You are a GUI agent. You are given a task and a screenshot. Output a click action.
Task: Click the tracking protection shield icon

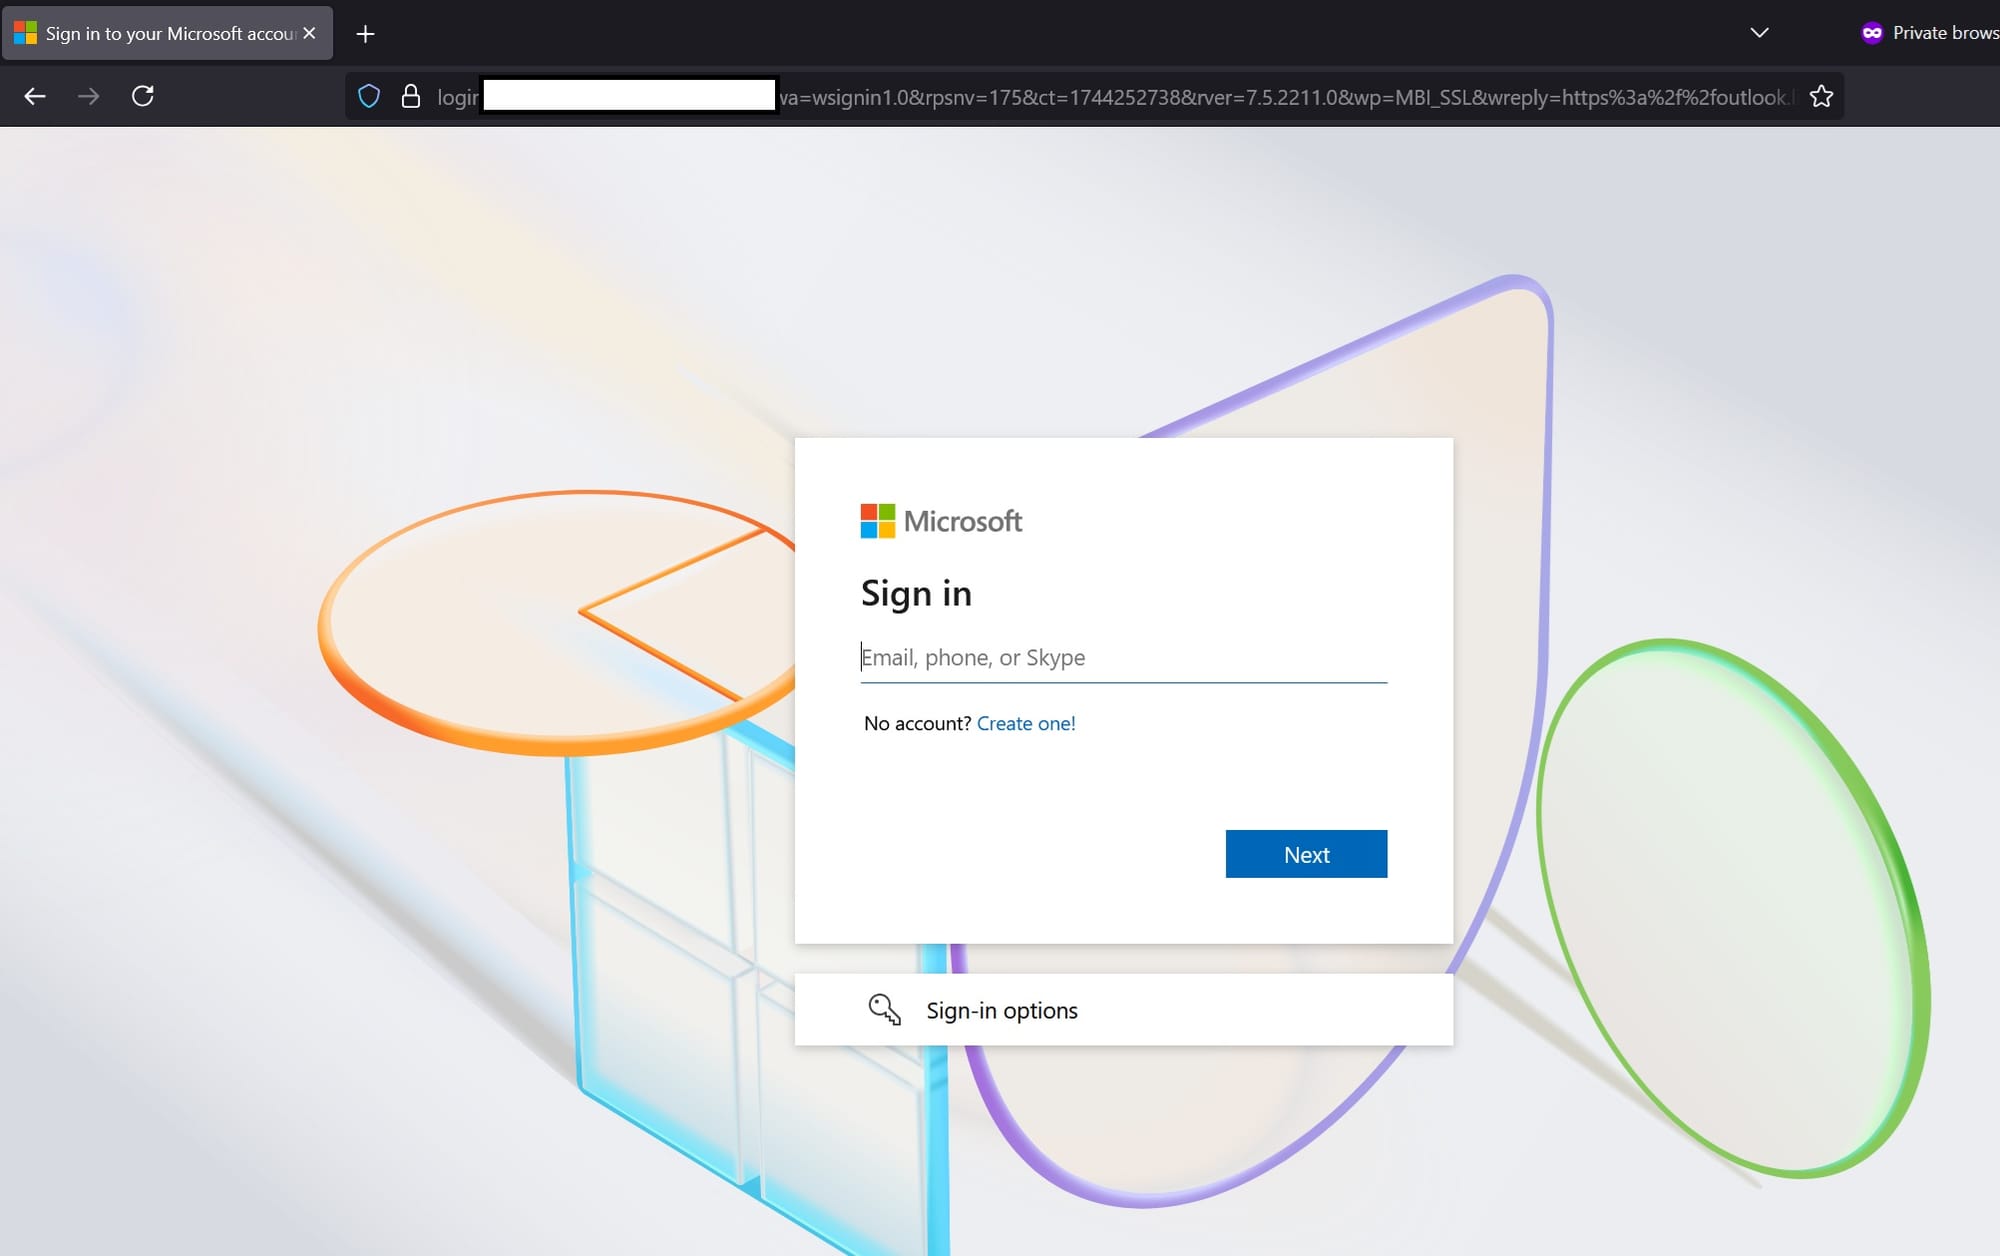click(x=369, y=96)
